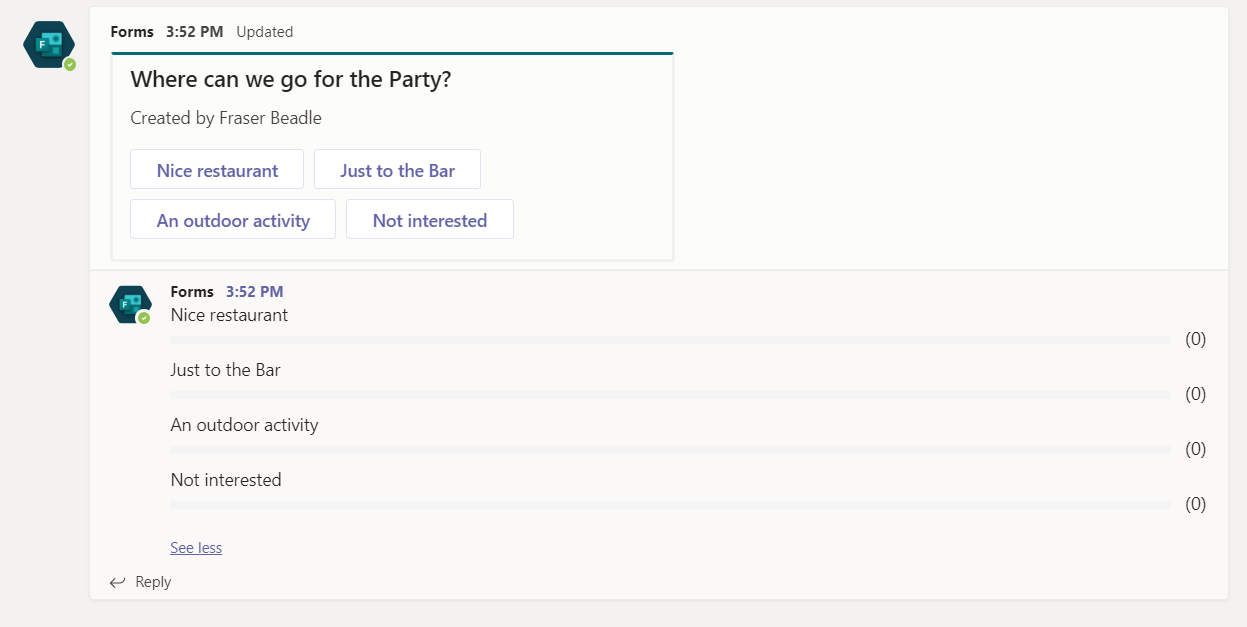Click the Just to the Bar result bar
This screenshot has height=627, width=1247.
tap(670, 395)
